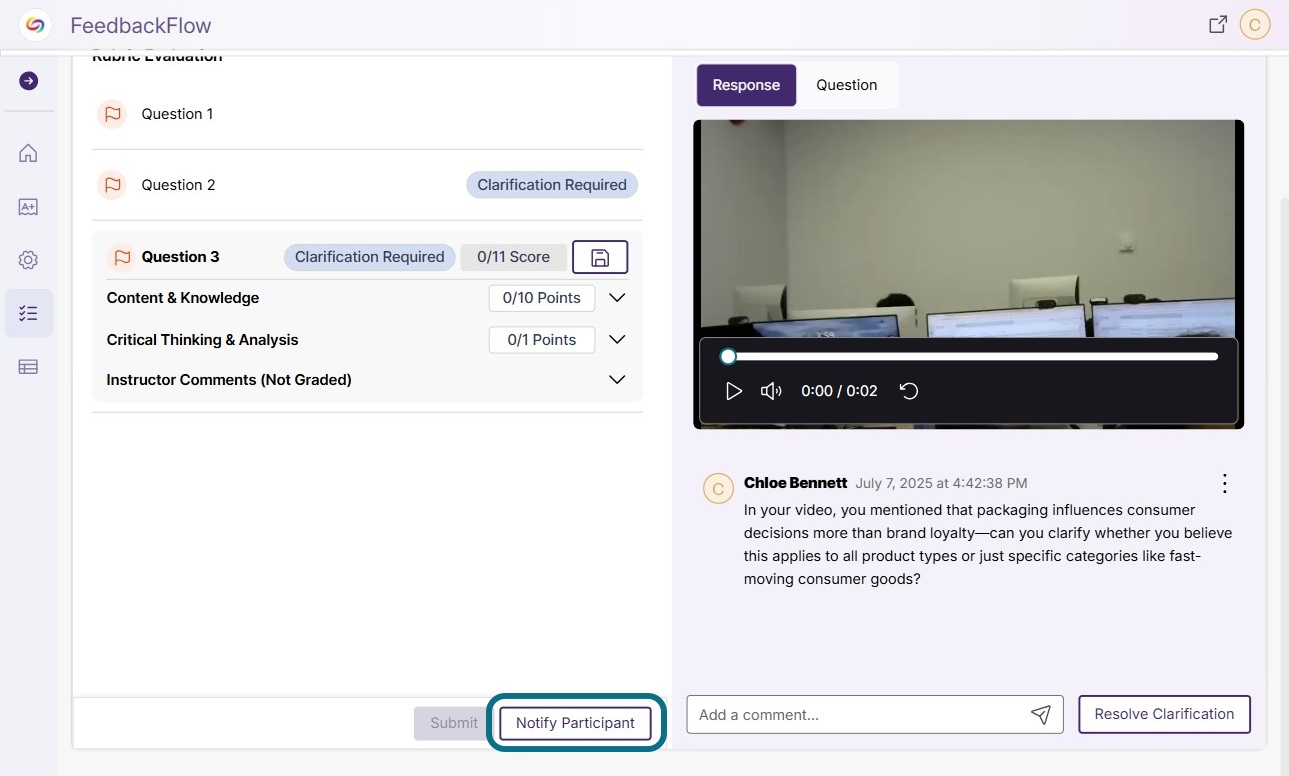1289x776 pixels.
Task: Switch to the Response tab
Action: click(x=746, y=85)
